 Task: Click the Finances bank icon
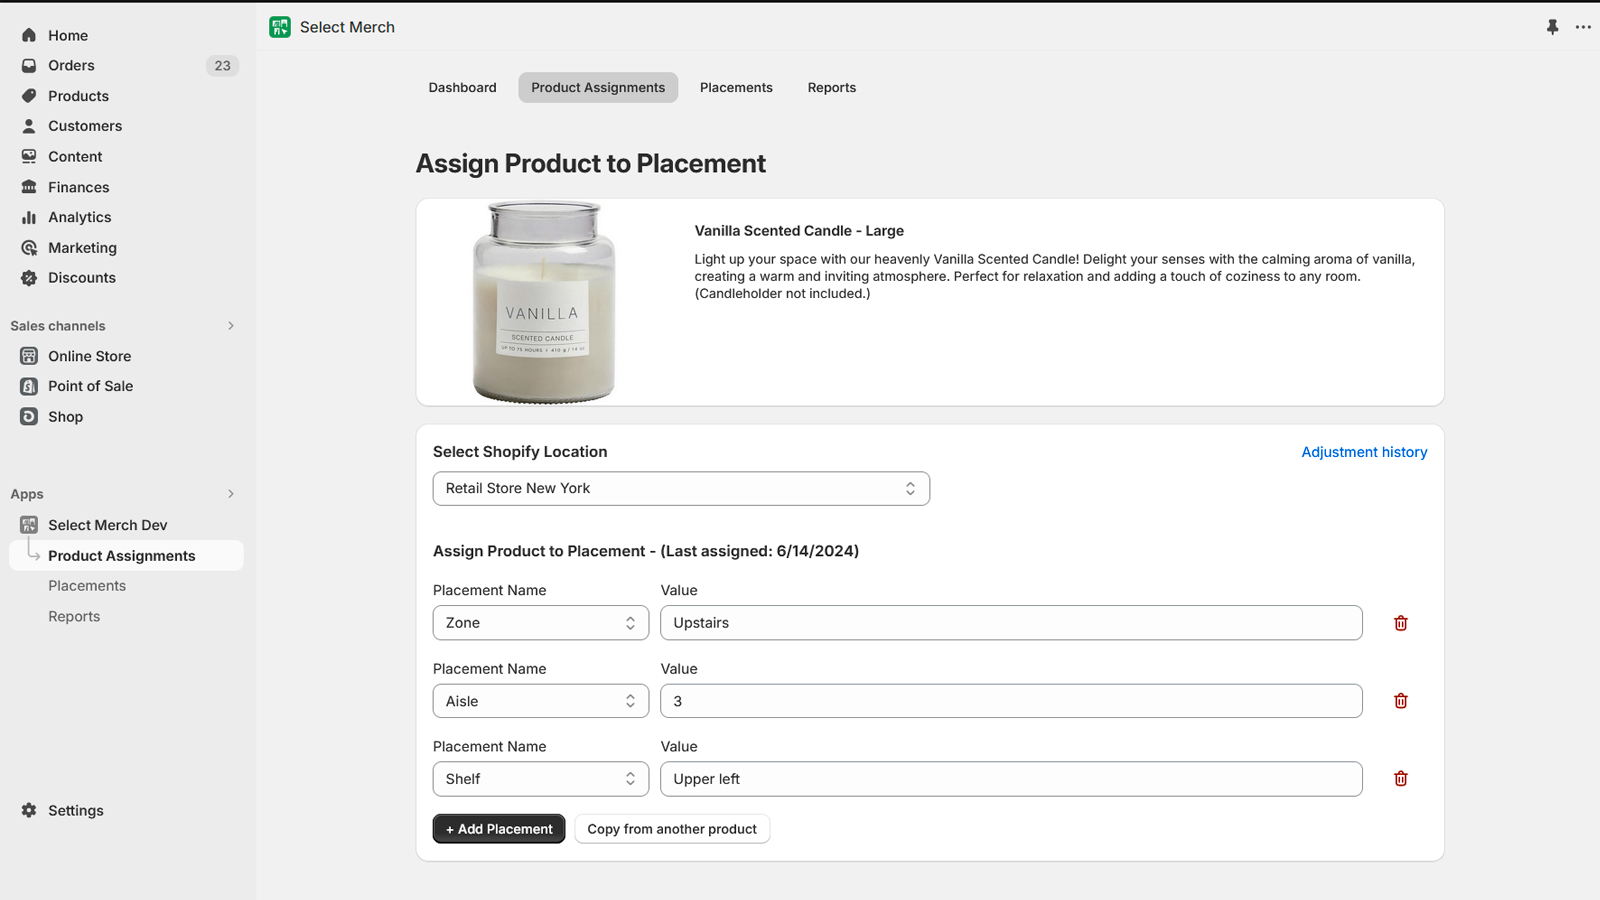[x=29, y=187]
